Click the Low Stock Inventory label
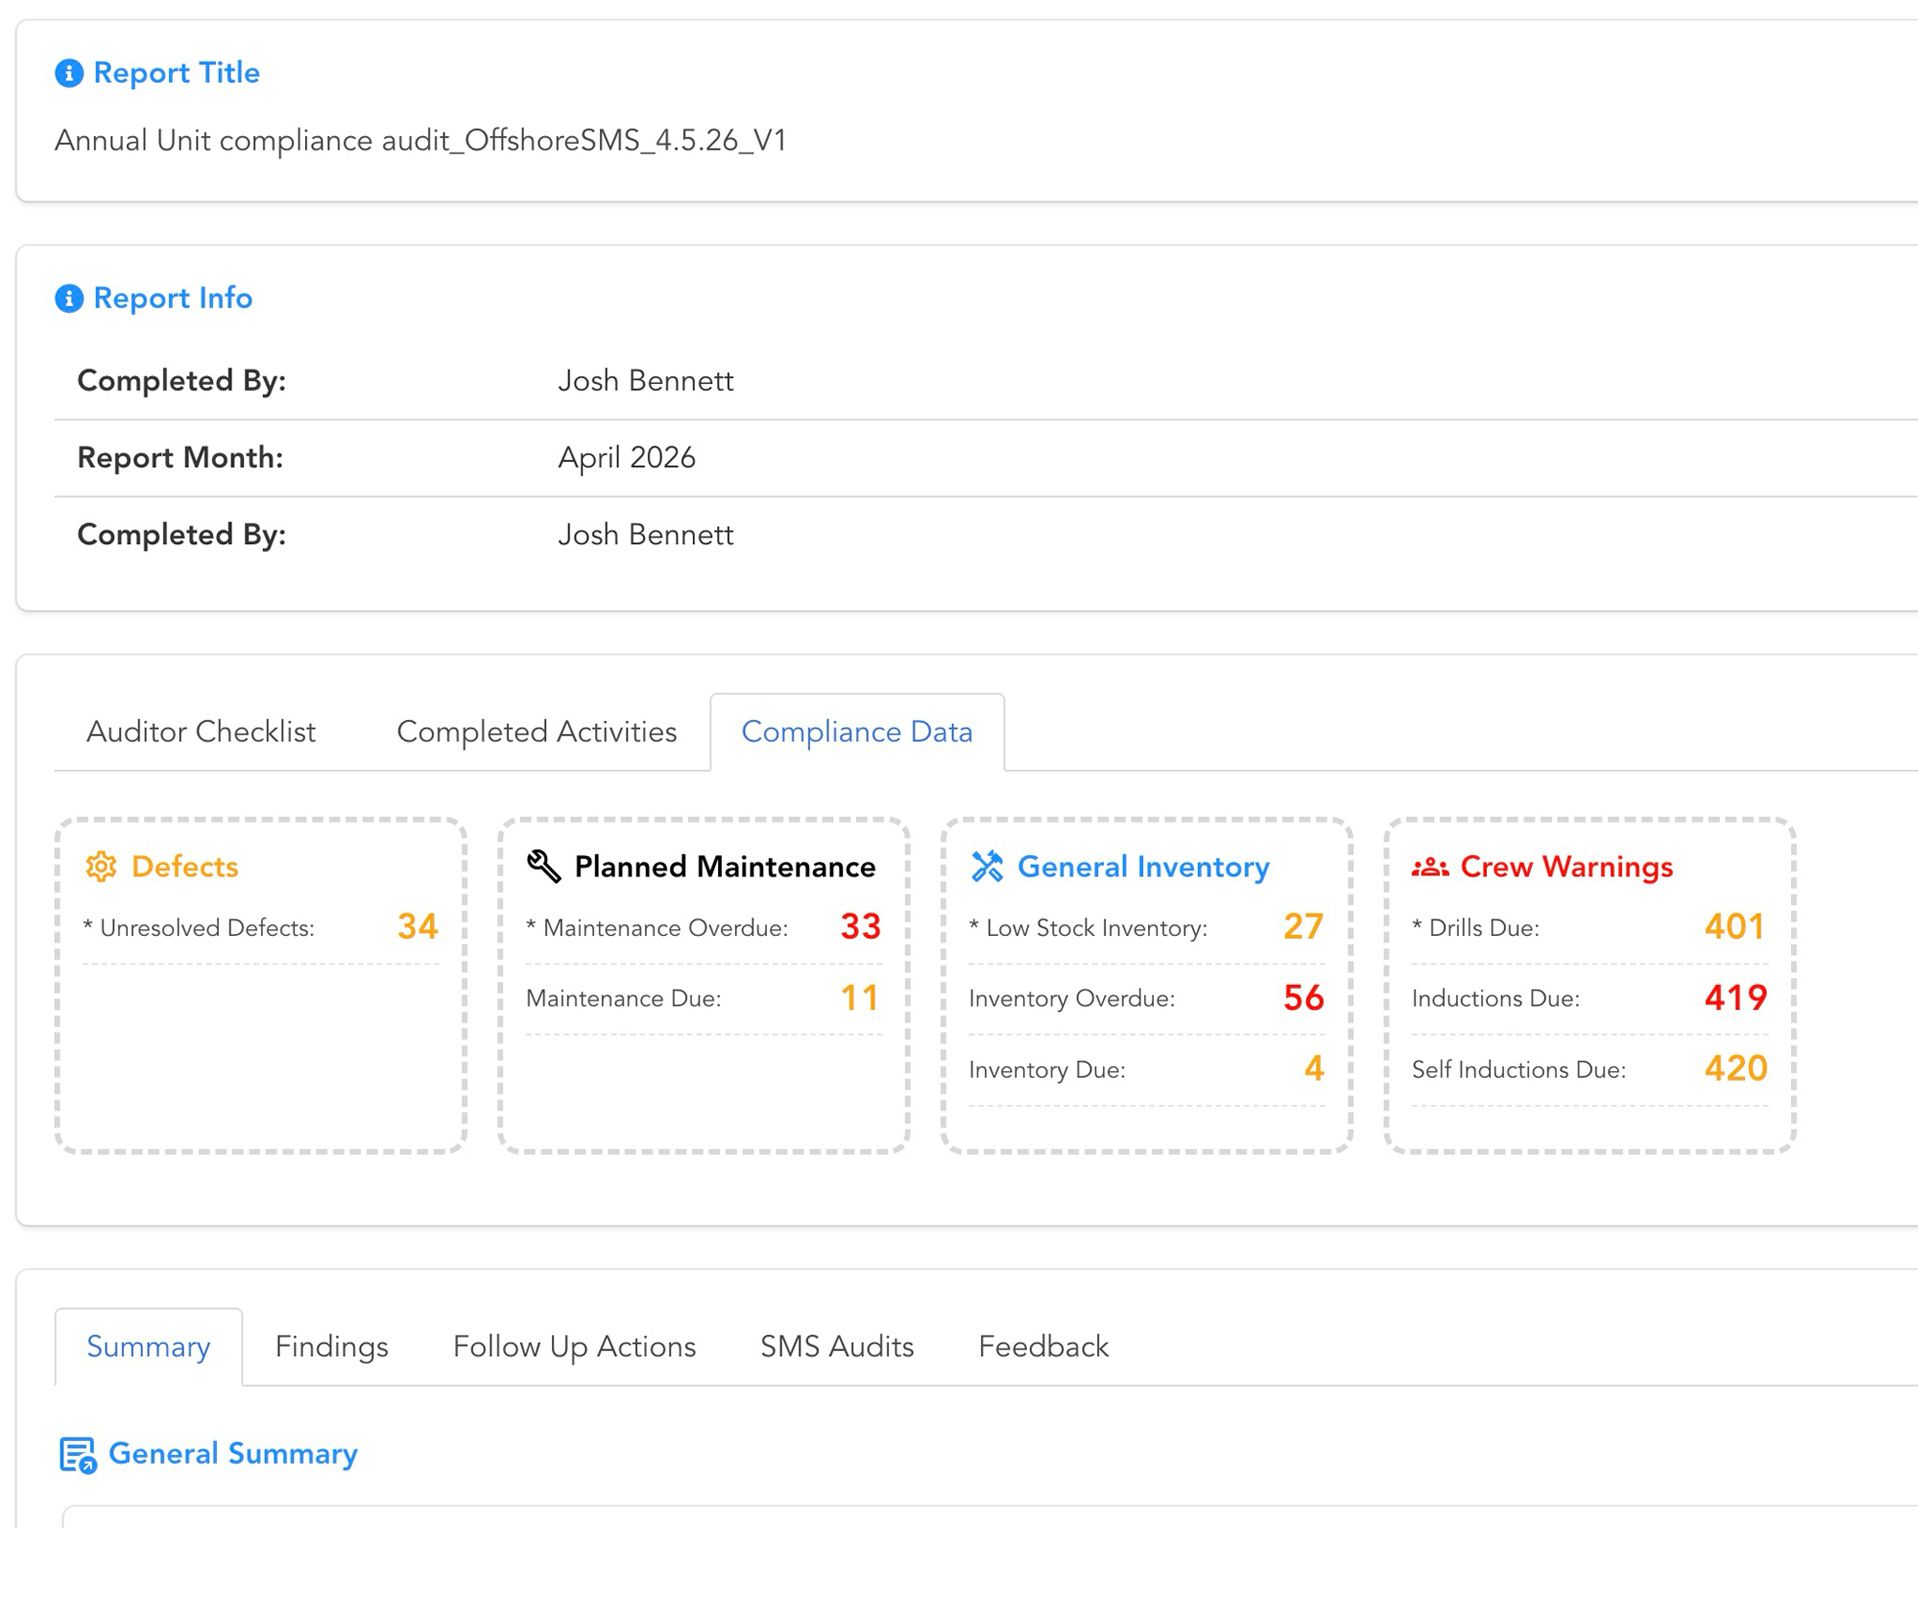The width and height of the screenshot is (1918, 1598). pyautogui.click(x=1088, y=928)
